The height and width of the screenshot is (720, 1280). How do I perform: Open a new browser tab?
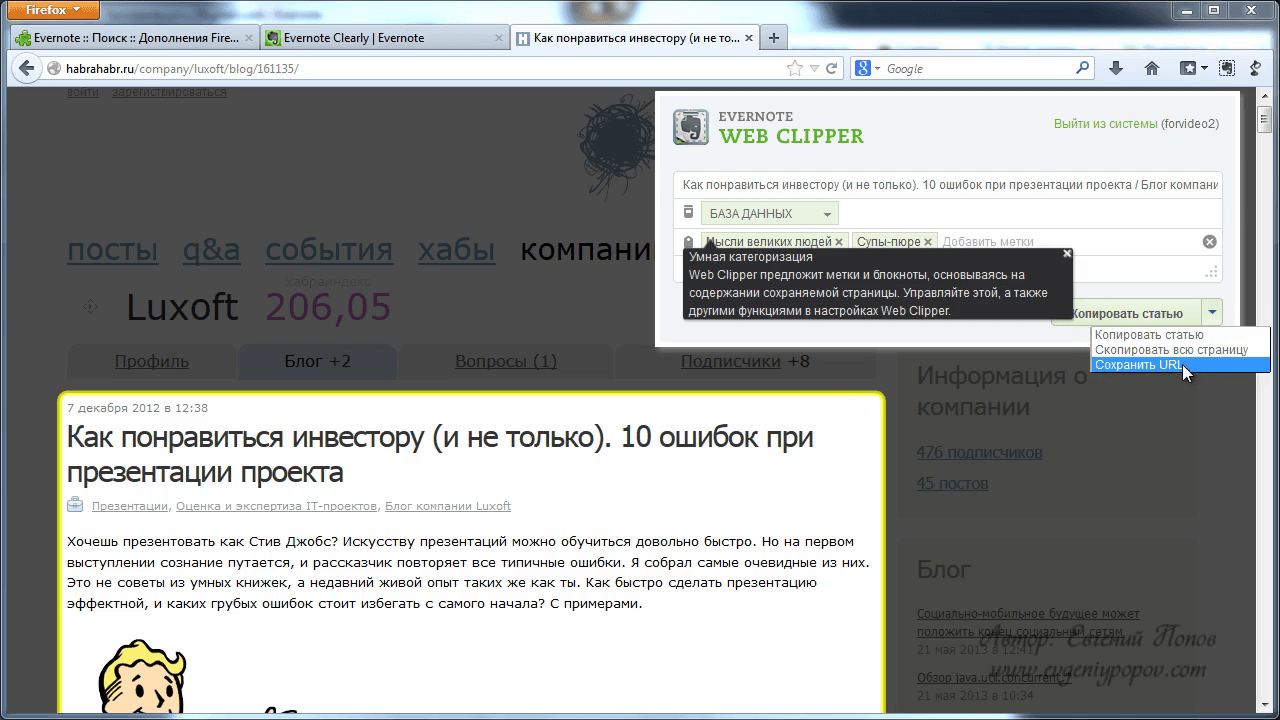click(774, 38)
